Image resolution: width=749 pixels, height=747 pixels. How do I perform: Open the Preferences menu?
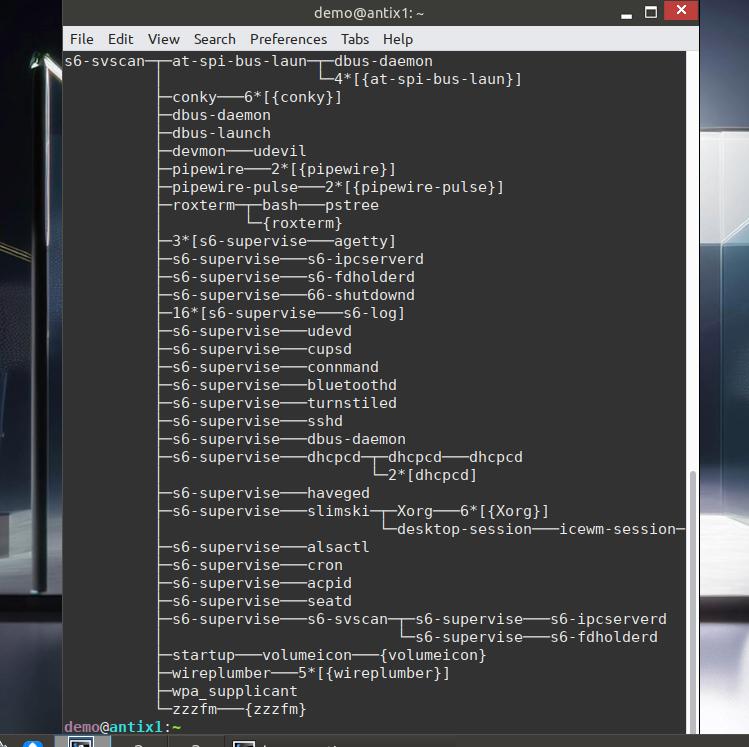point(288,39)
